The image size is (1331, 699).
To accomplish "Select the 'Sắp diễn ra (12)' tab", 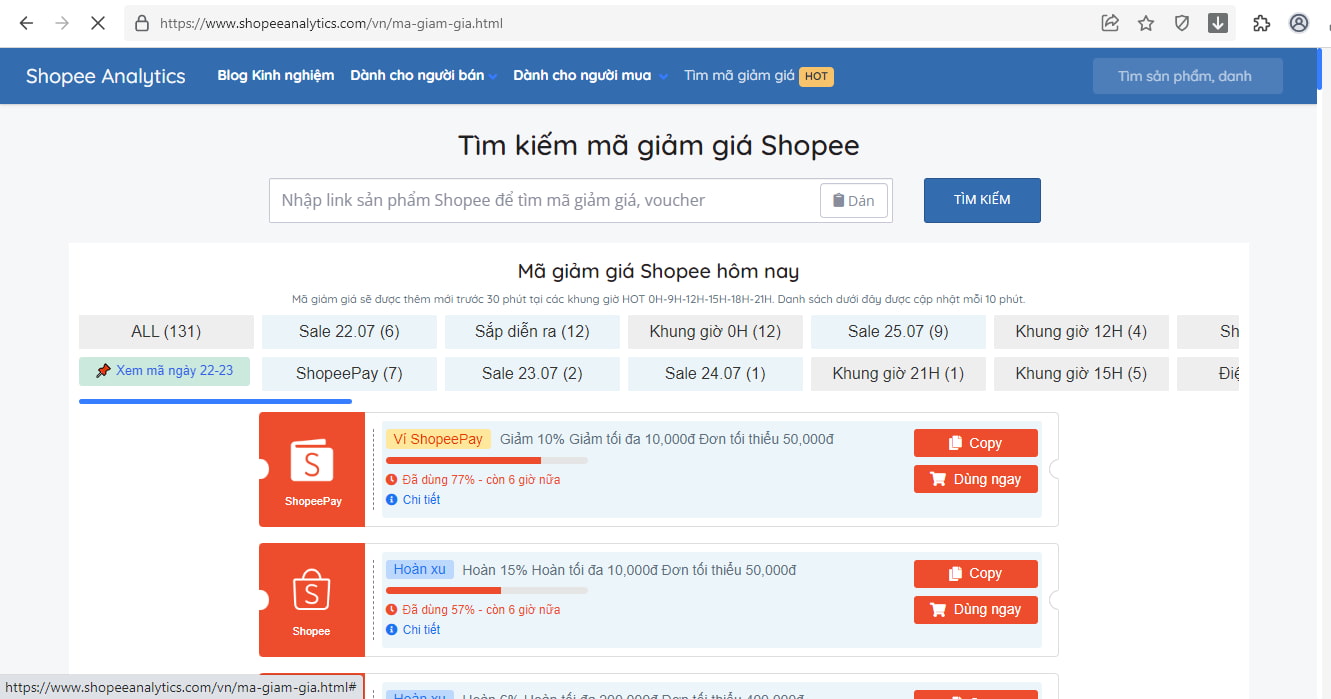I will 532,332.
